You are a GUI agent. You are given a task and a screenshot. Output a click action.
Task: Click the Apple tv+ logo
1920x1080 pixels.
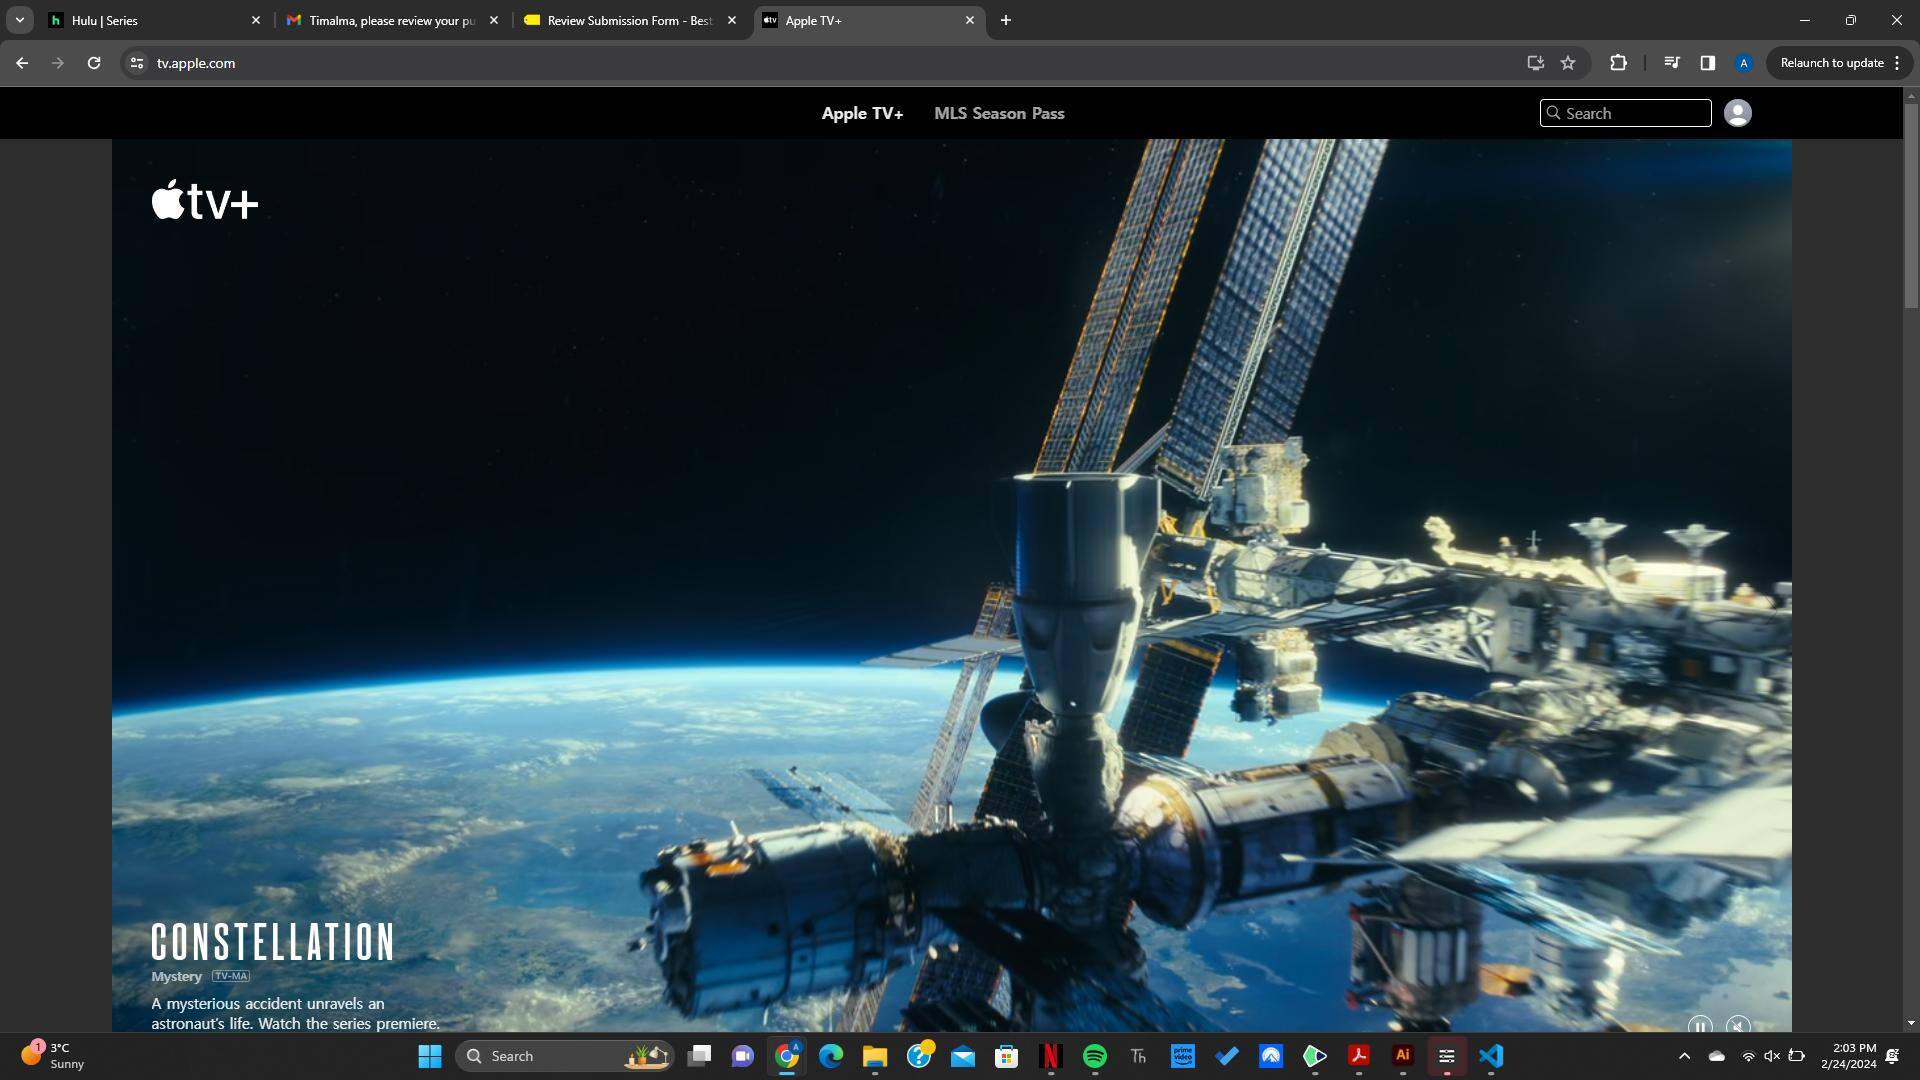coord(205,200)
